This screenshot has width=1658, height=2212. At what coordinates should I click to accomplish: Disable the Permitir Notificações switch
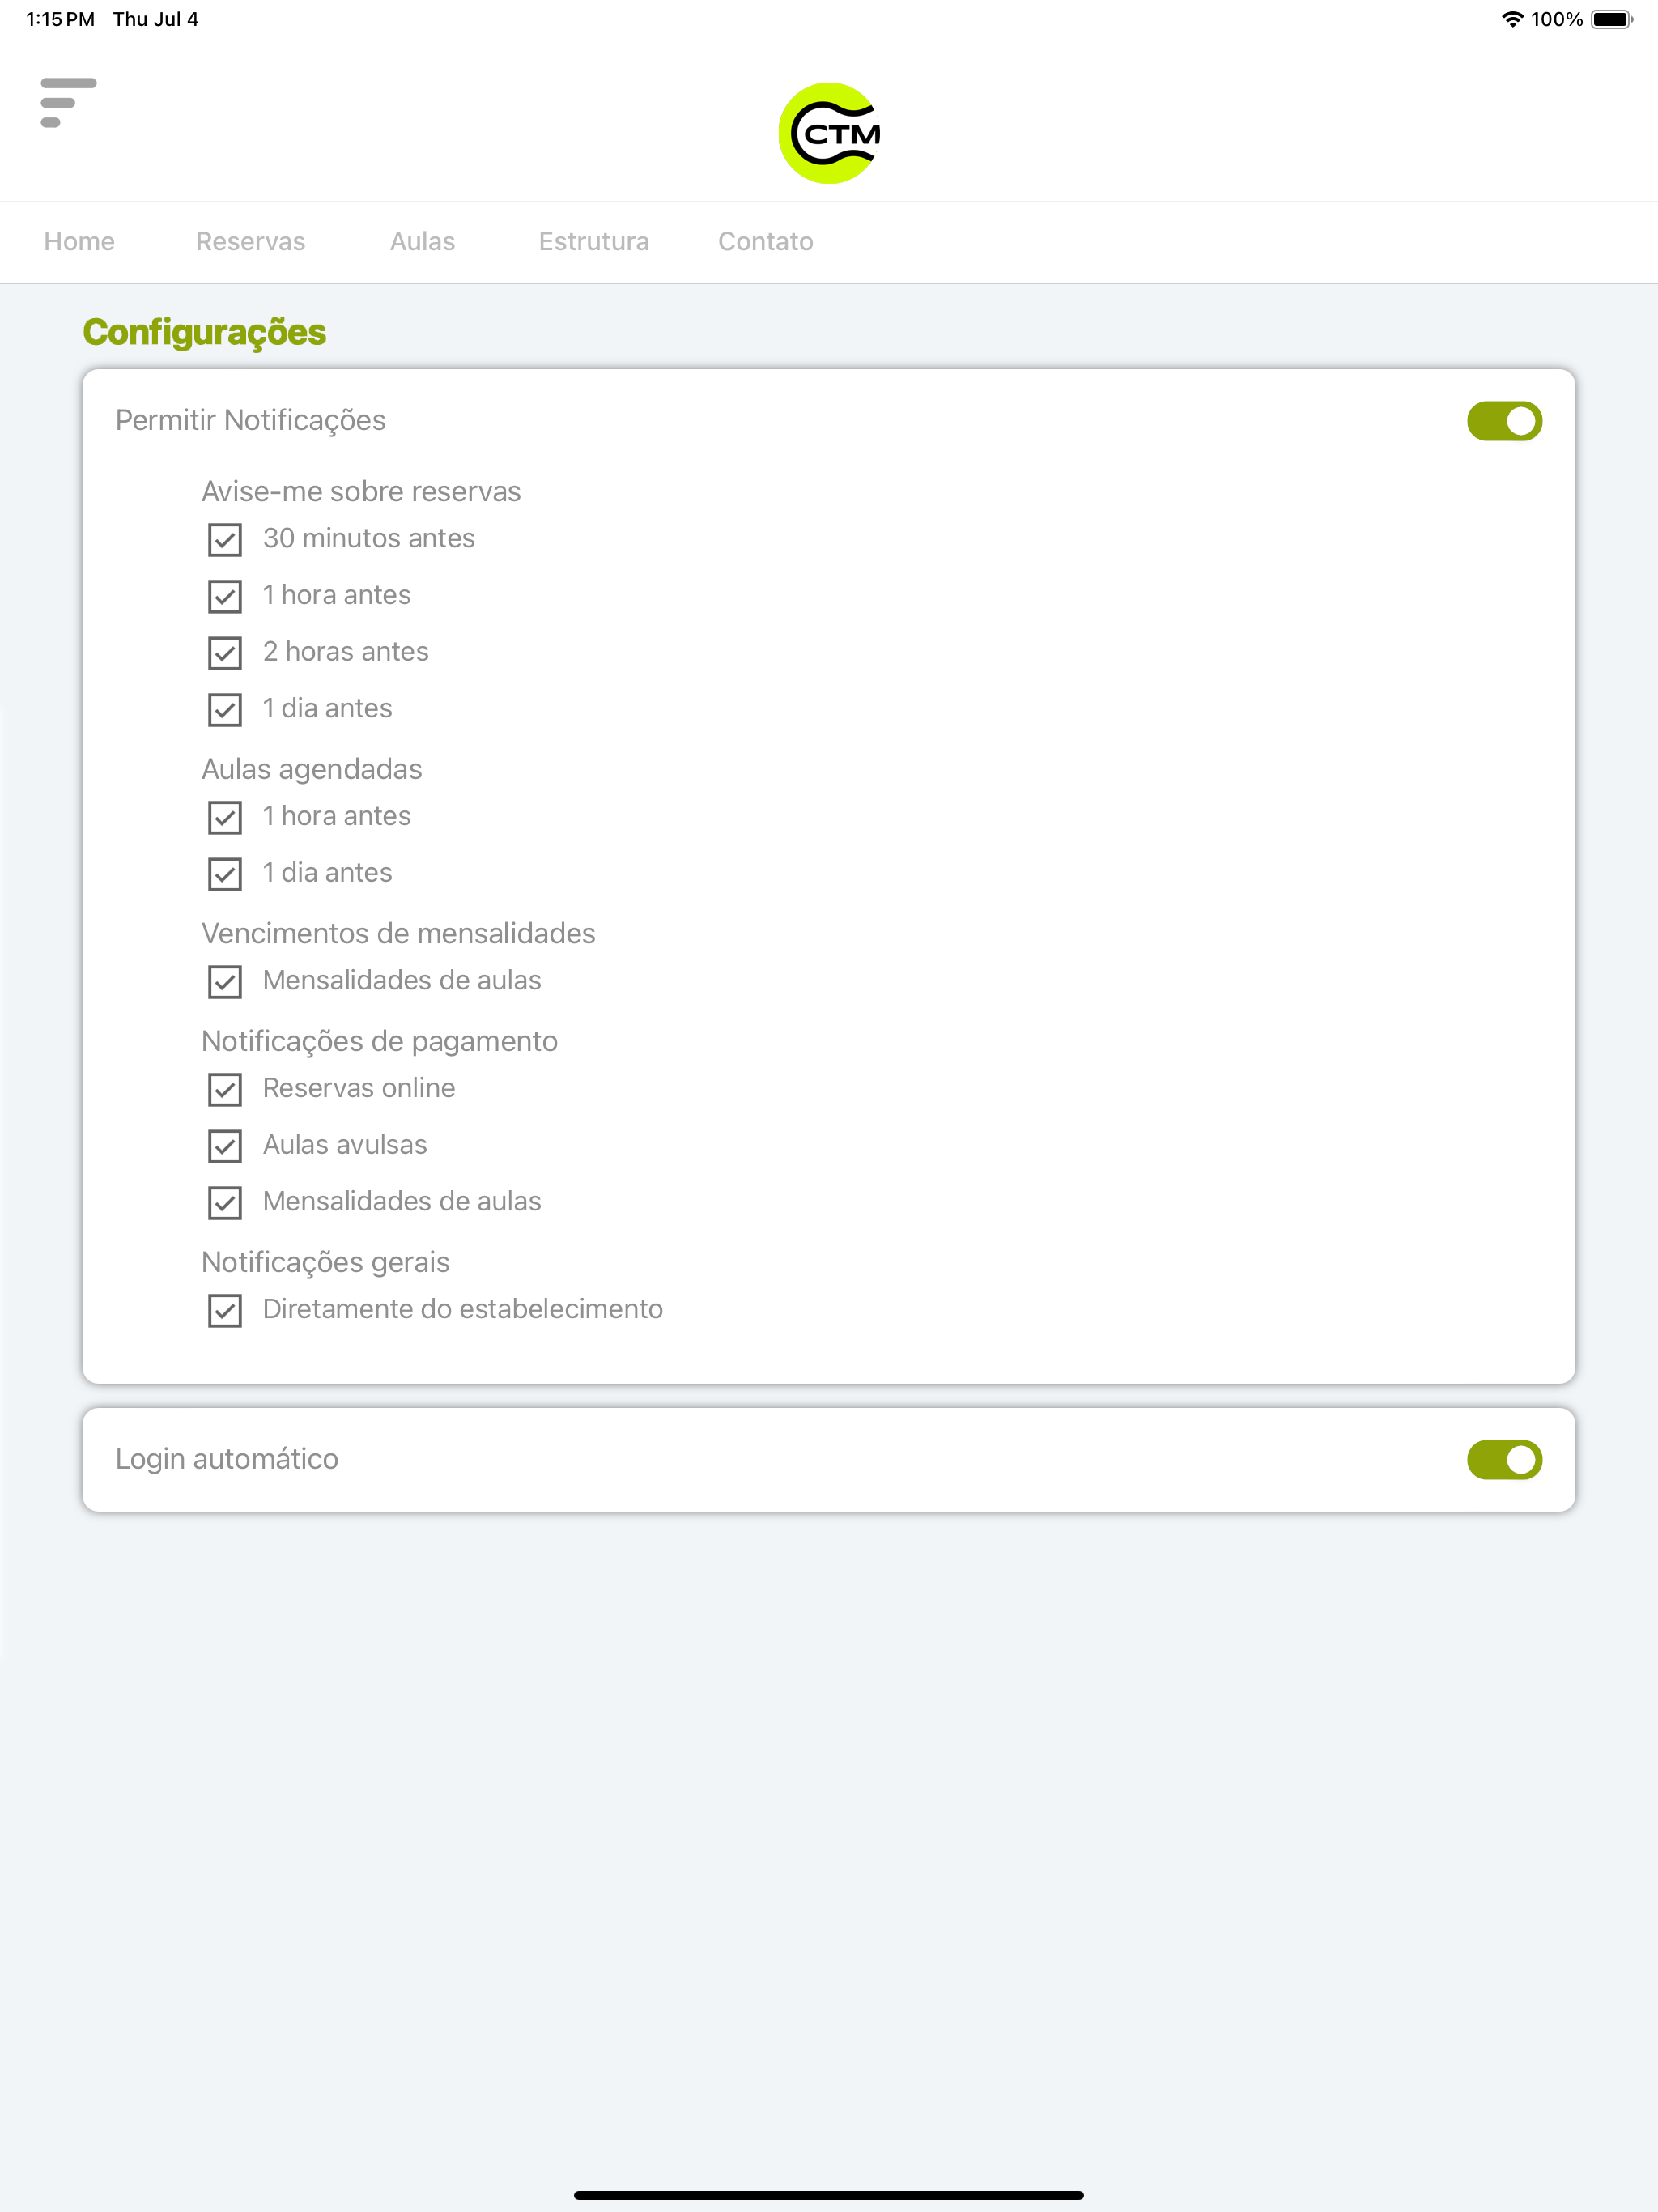1504,421
